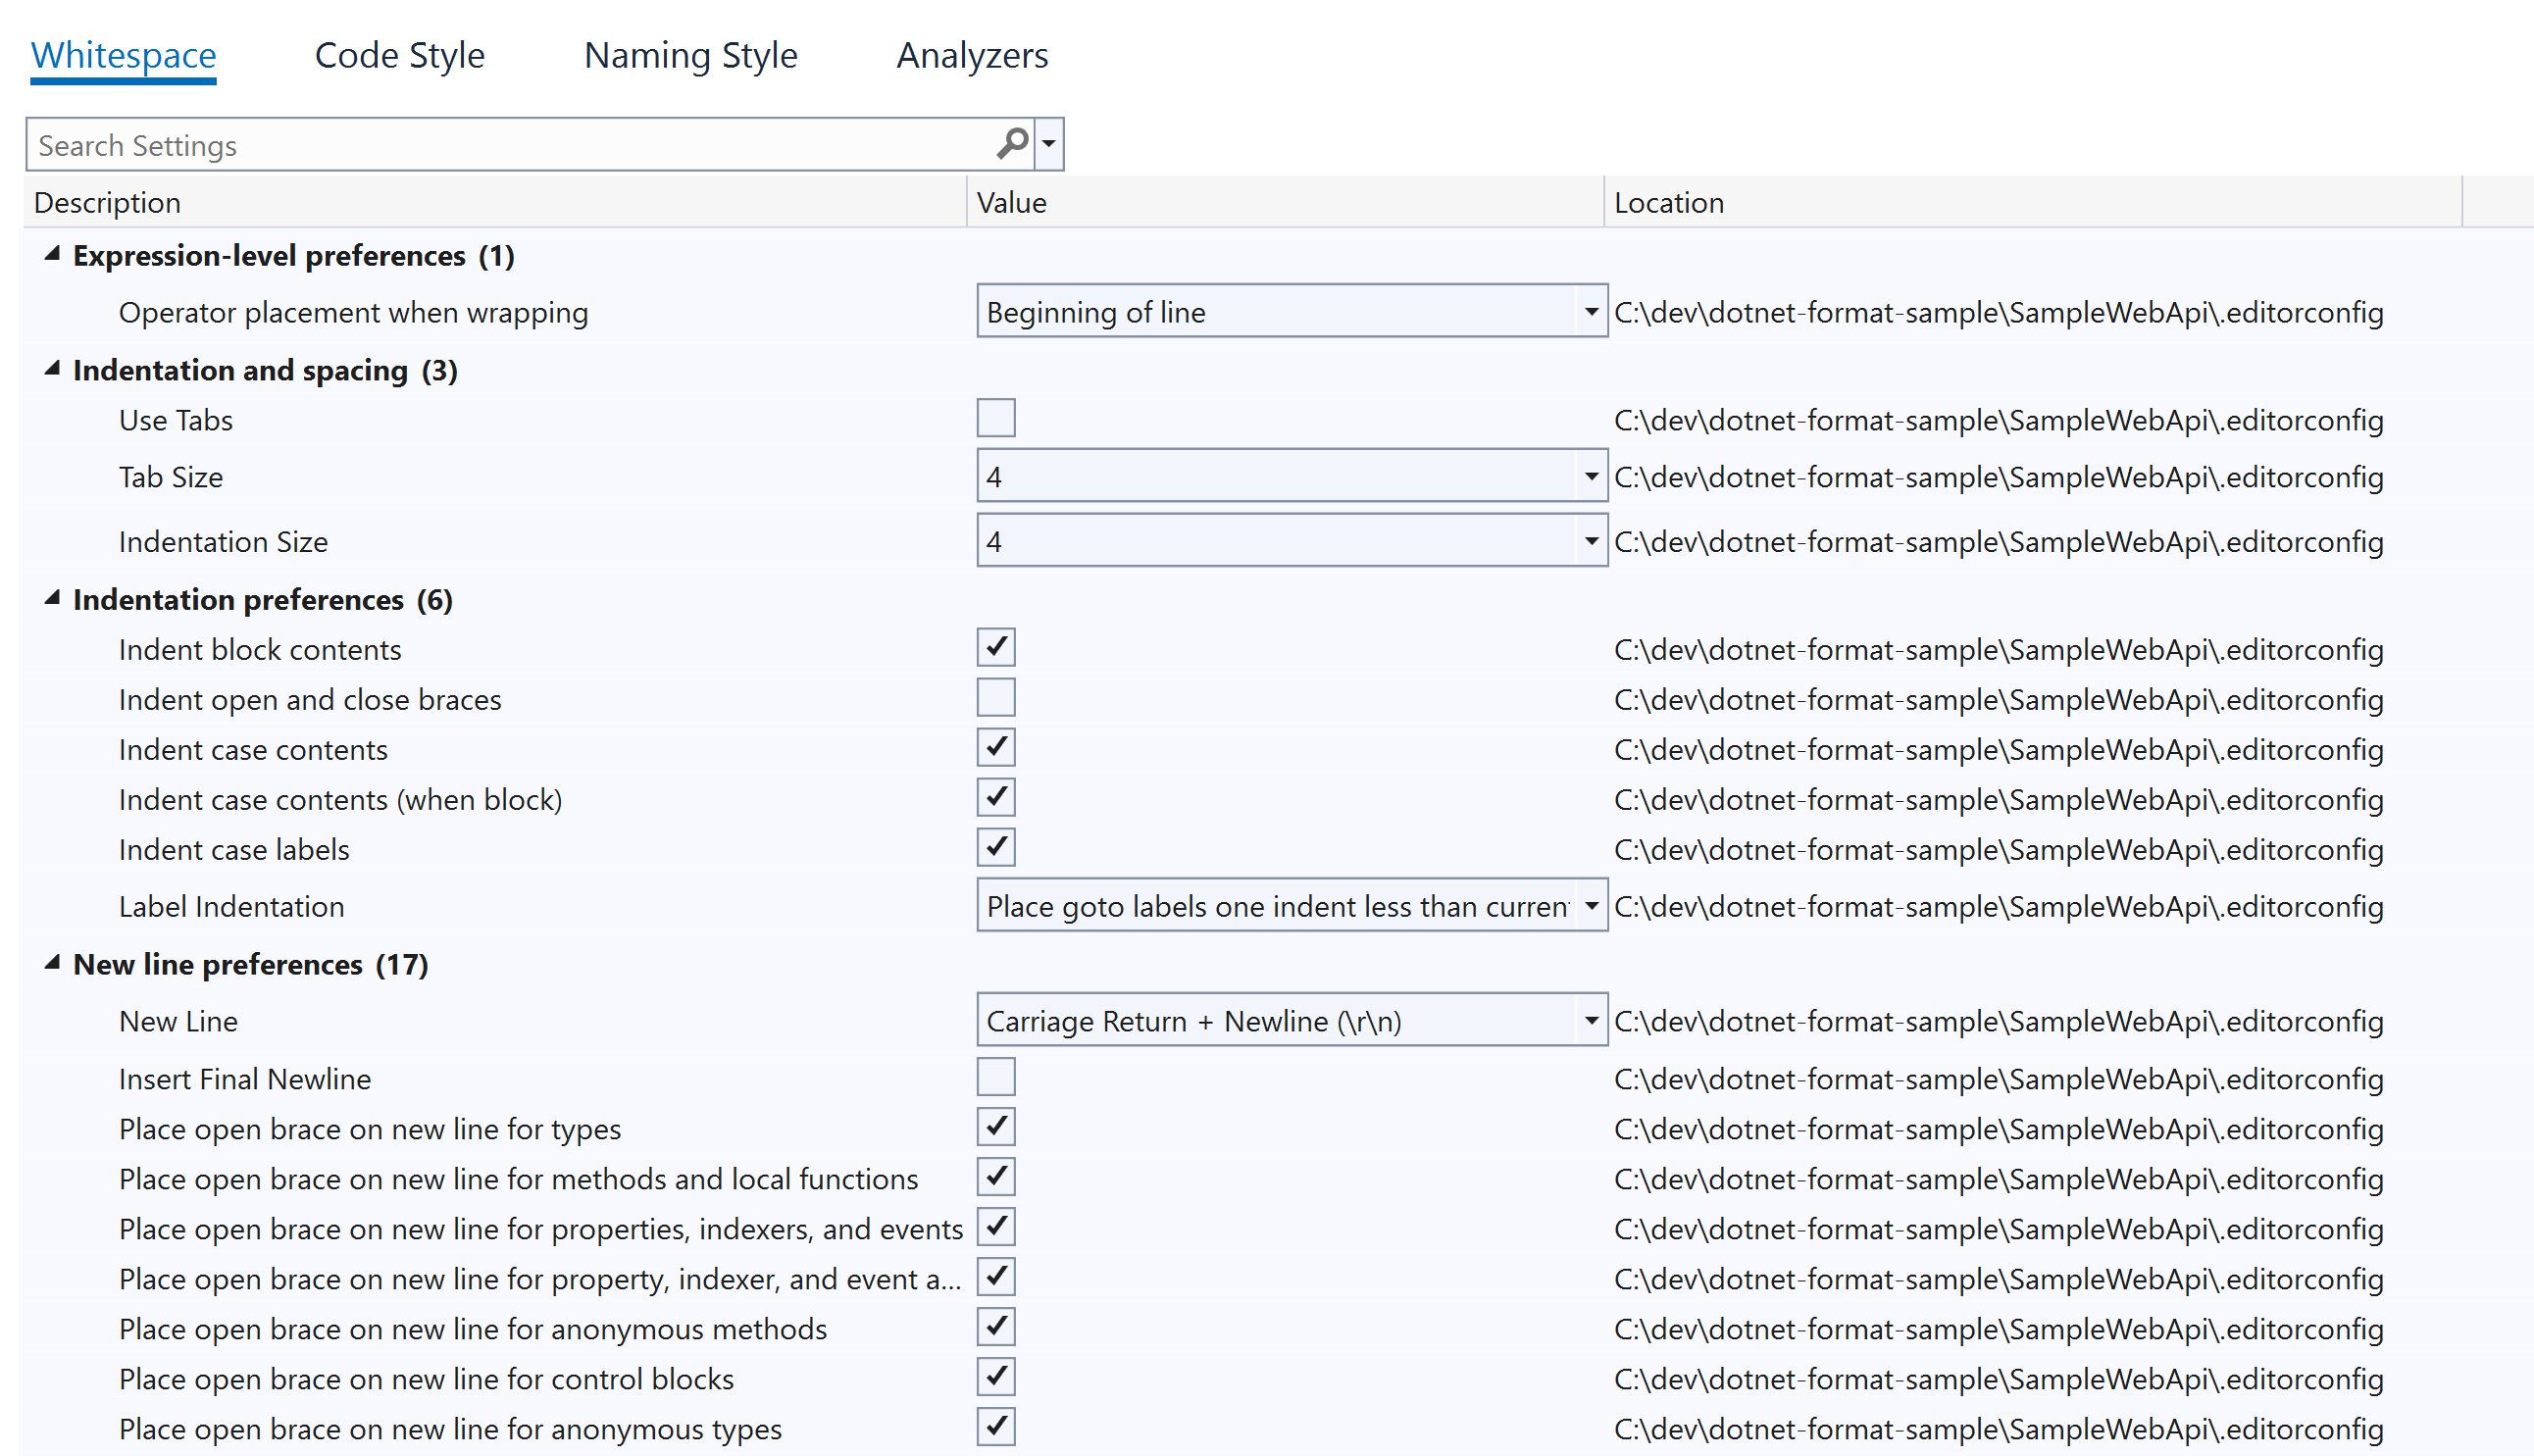Open the Label Indentation dropdown
Image resolution: width=2534 pixels, height=1456 pixels.
click(x=1590, y=905)
